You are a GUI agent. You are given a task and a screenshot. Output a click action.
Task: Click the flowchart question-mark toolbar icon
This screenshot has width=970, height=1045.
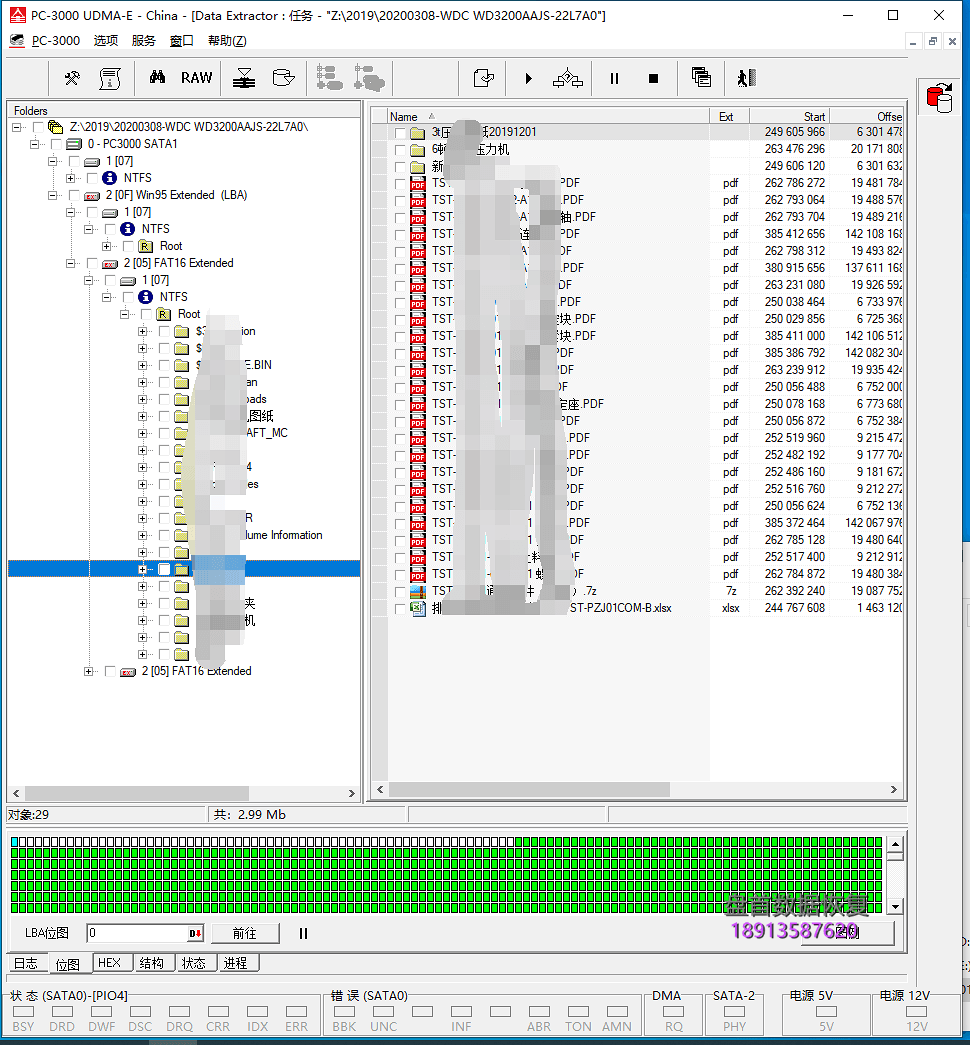[568, 78]
